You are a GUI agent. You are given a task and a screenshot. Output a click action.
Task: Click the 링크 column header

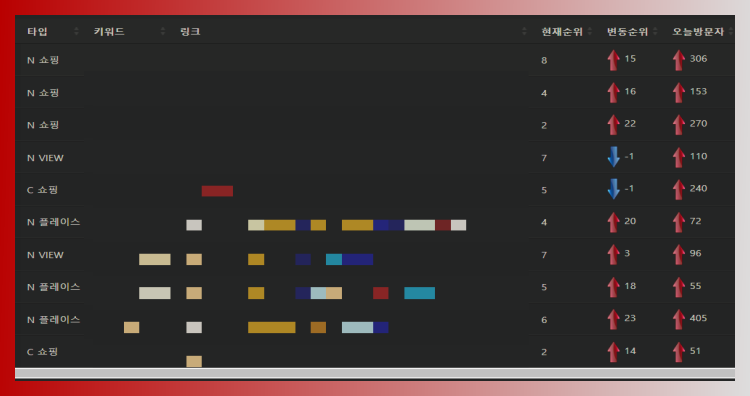click(190, 32)
